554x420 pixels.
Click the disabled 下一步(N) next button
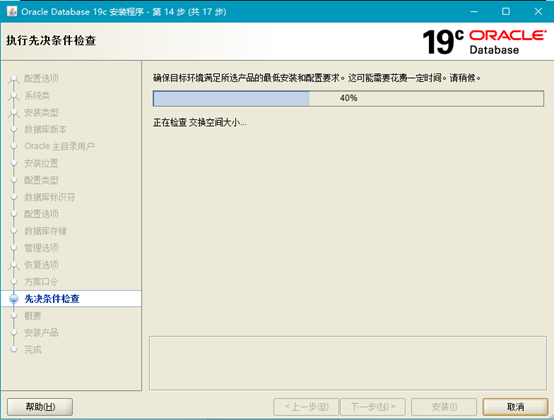[x=373, y=407]
